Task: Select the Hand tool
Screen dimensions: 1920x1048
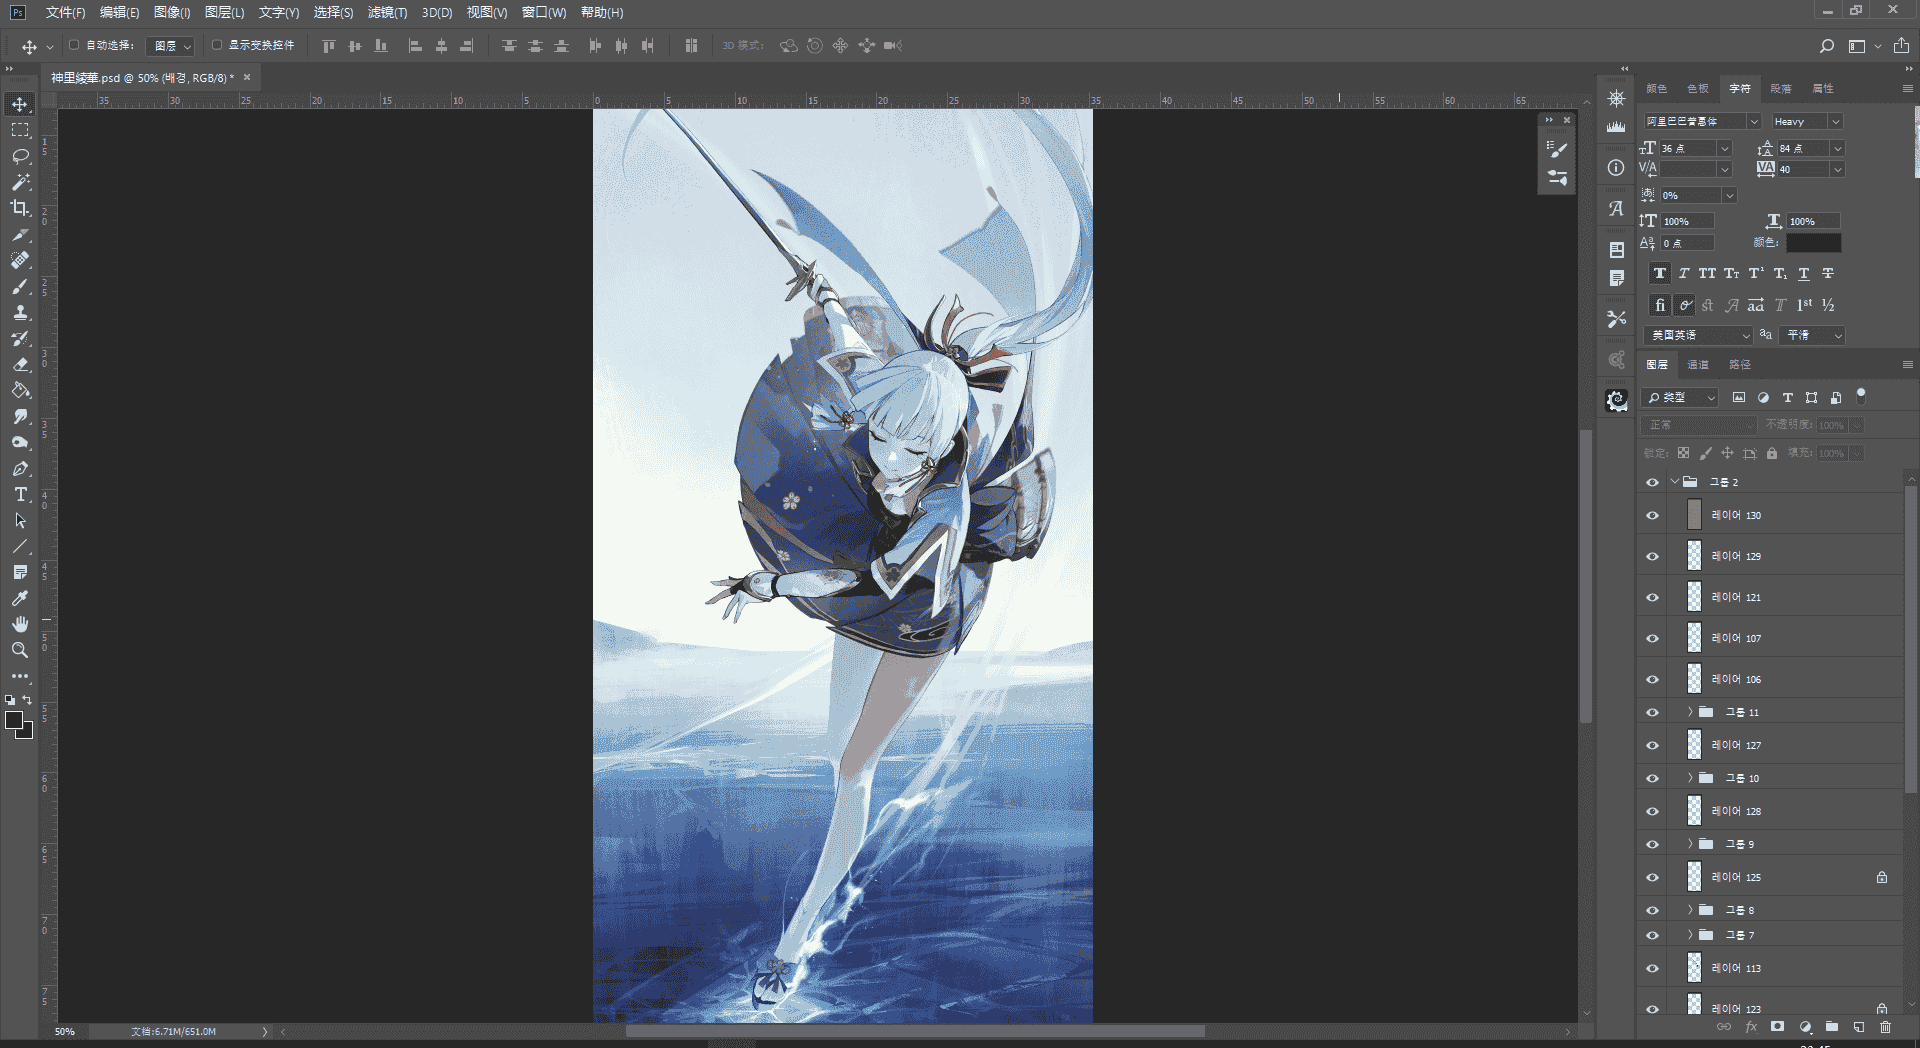Action: [20, 624]
